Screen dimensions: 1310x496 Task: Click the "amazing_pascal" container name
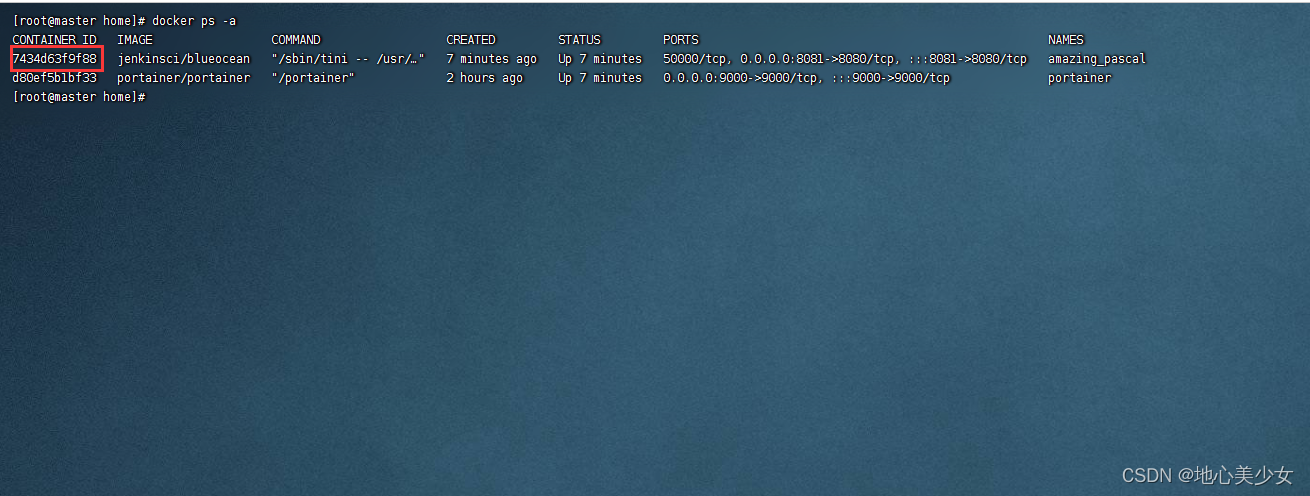point(1097,59)
